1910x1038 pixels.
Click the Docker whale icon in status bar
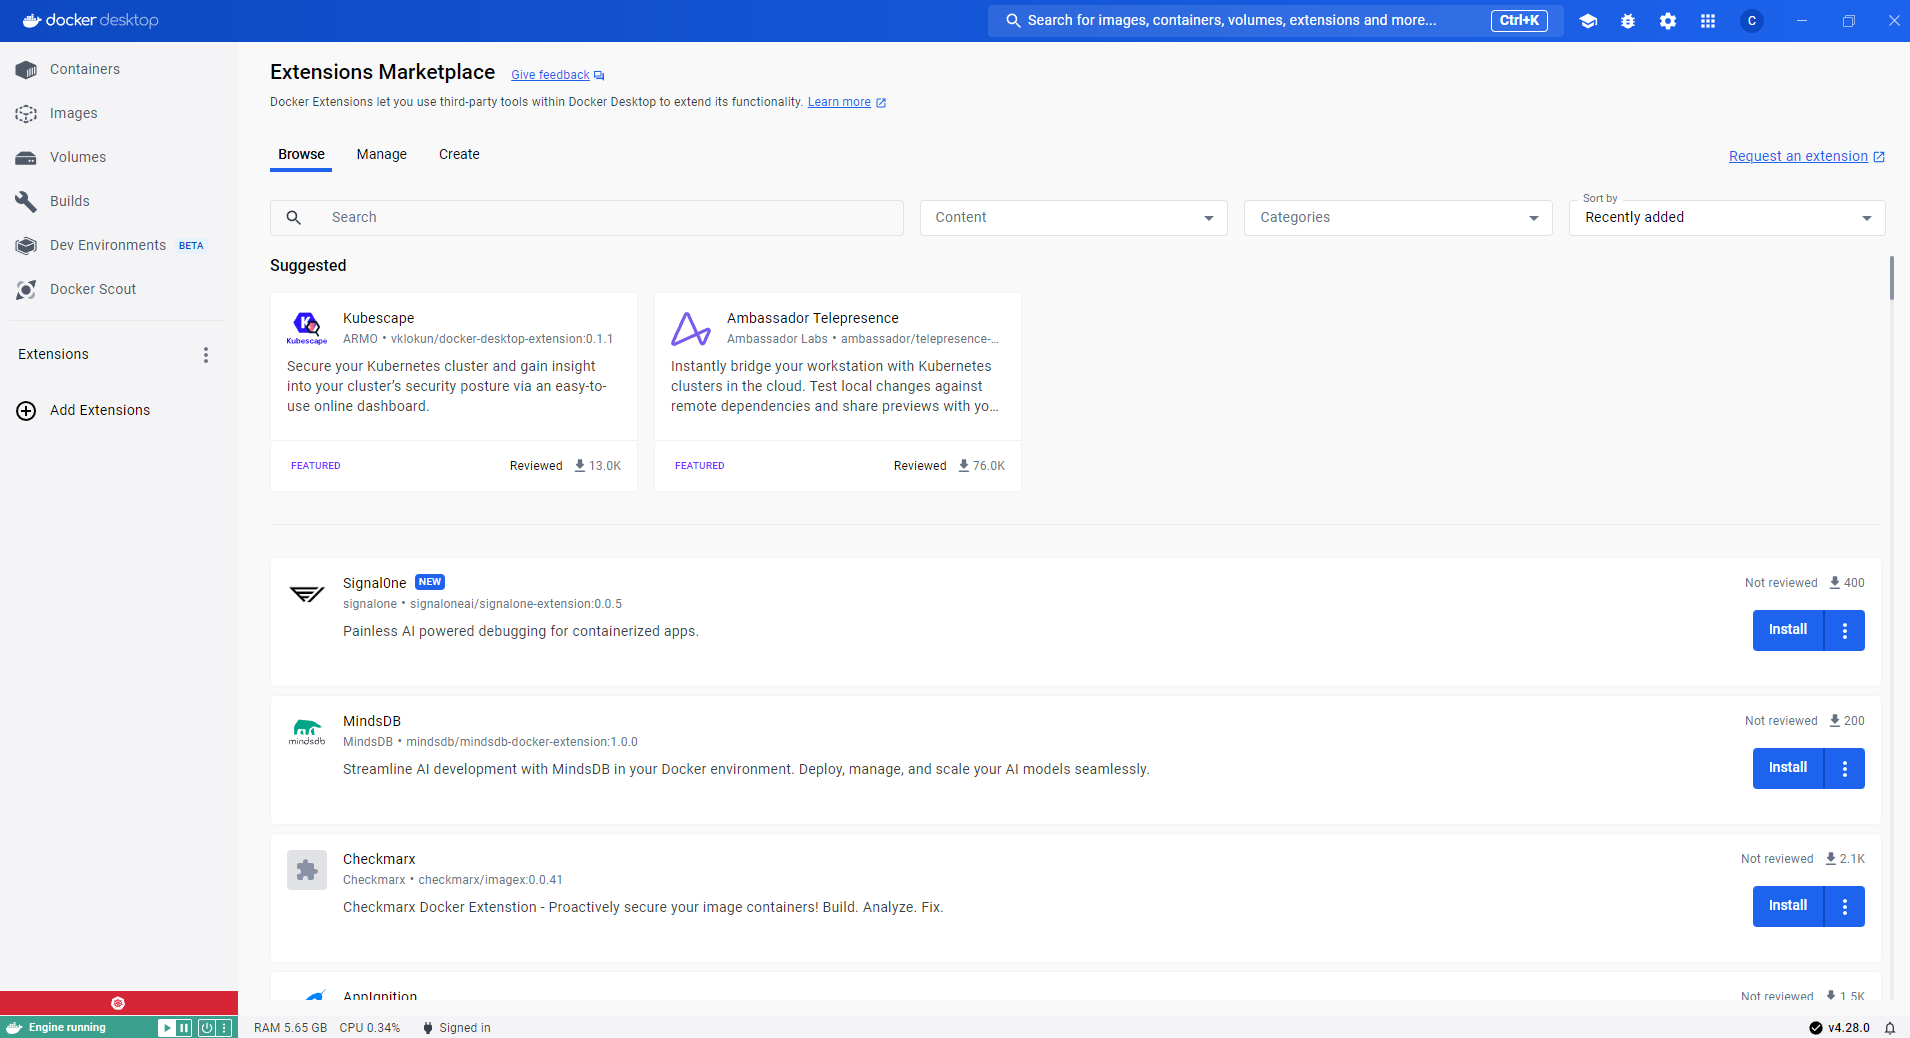14,1028
